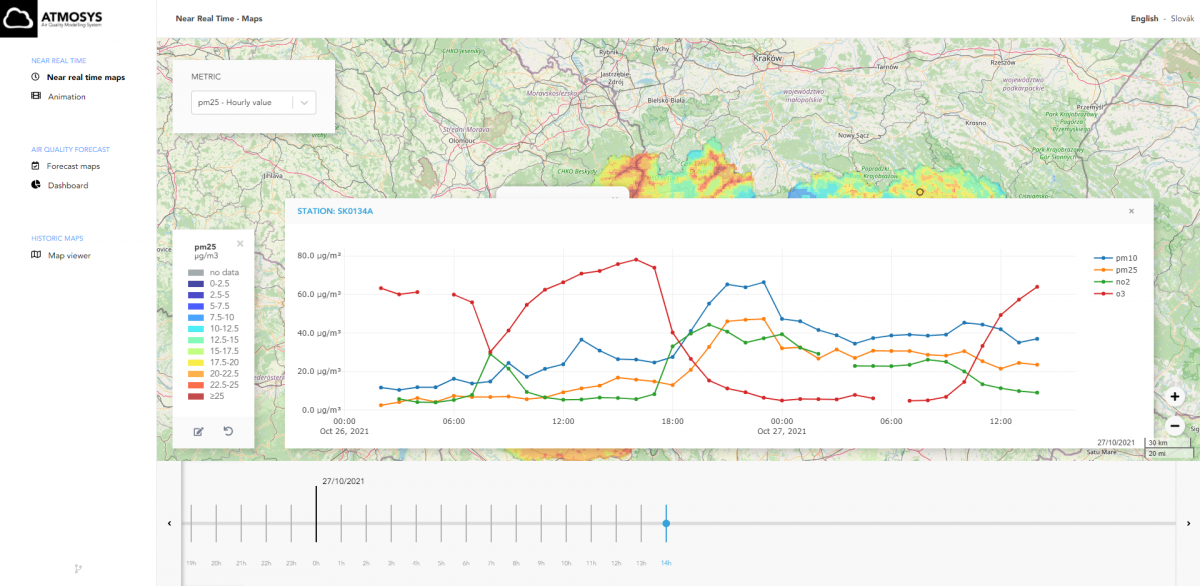
Task: Switch language to Slovak
Action: pyautogui.click(x=1181, y=18)
